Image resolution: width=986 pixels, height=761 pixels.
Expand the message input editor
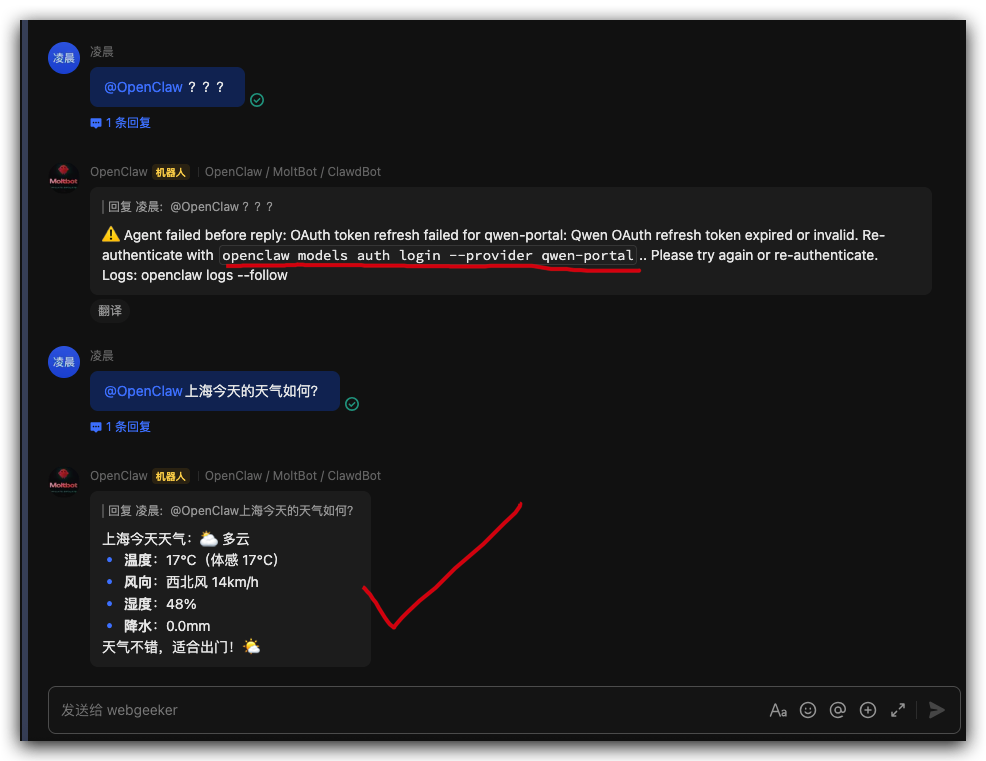click(x=898, y=710)
